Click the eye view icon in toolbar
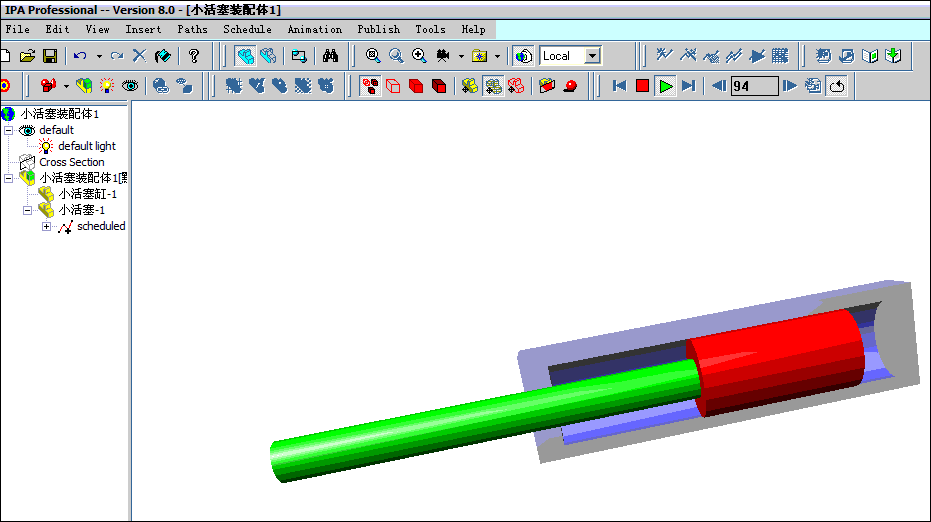The width and height of the screenshot is (931, 522). [130, 86]
